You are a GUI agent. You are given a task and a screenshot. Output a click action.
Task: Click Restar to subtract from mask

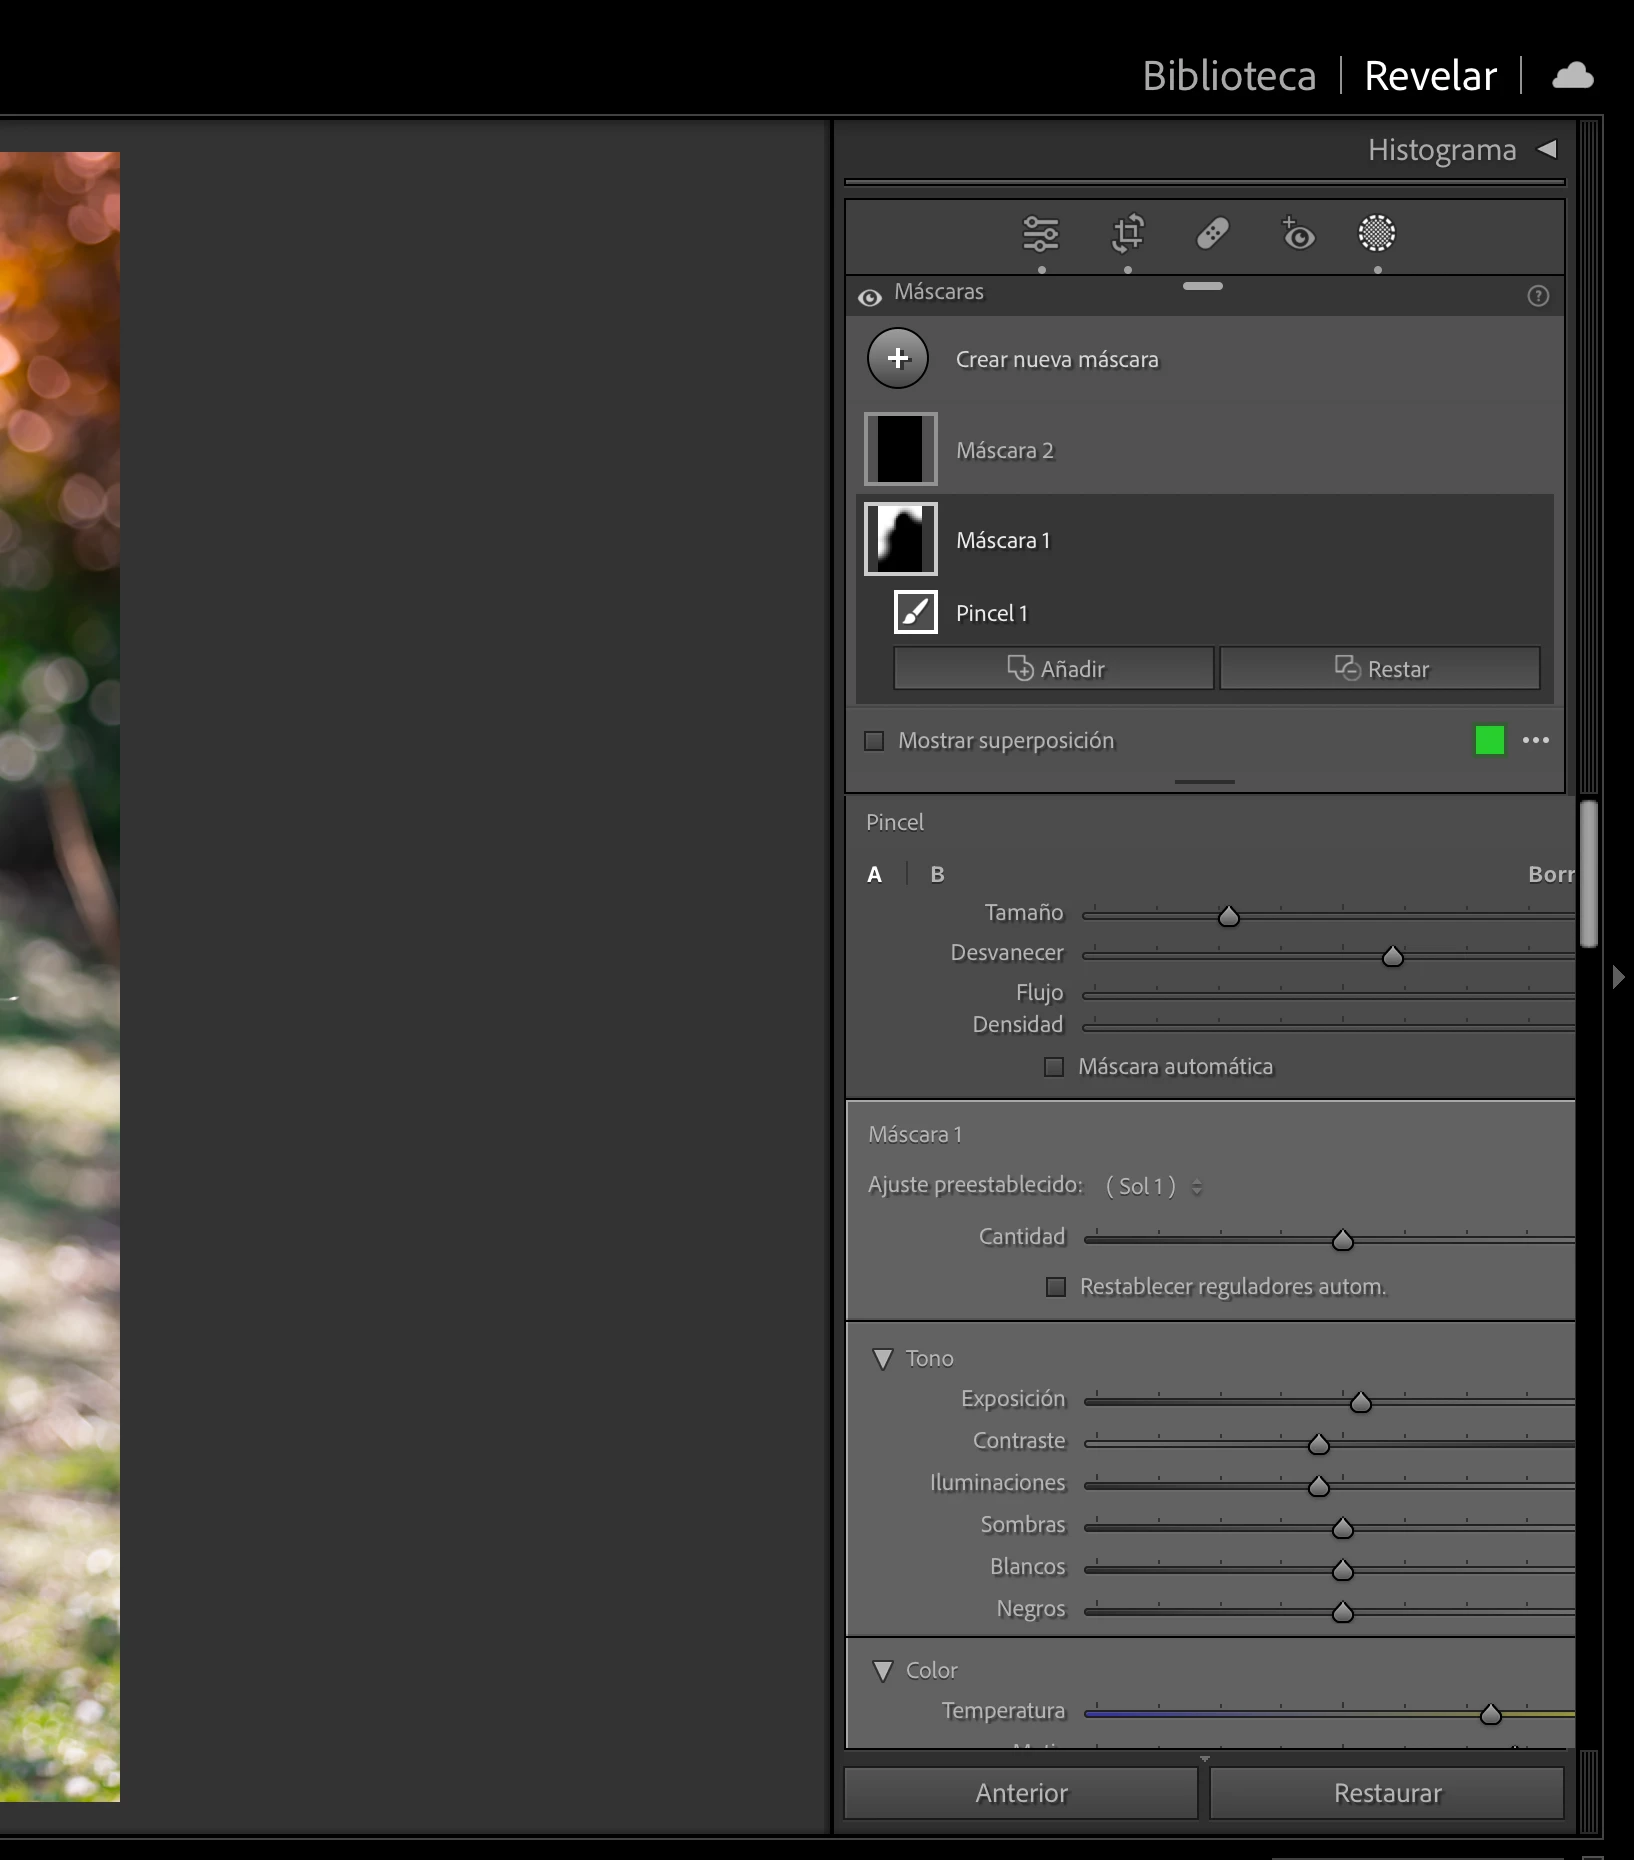tap(1380, 668)
